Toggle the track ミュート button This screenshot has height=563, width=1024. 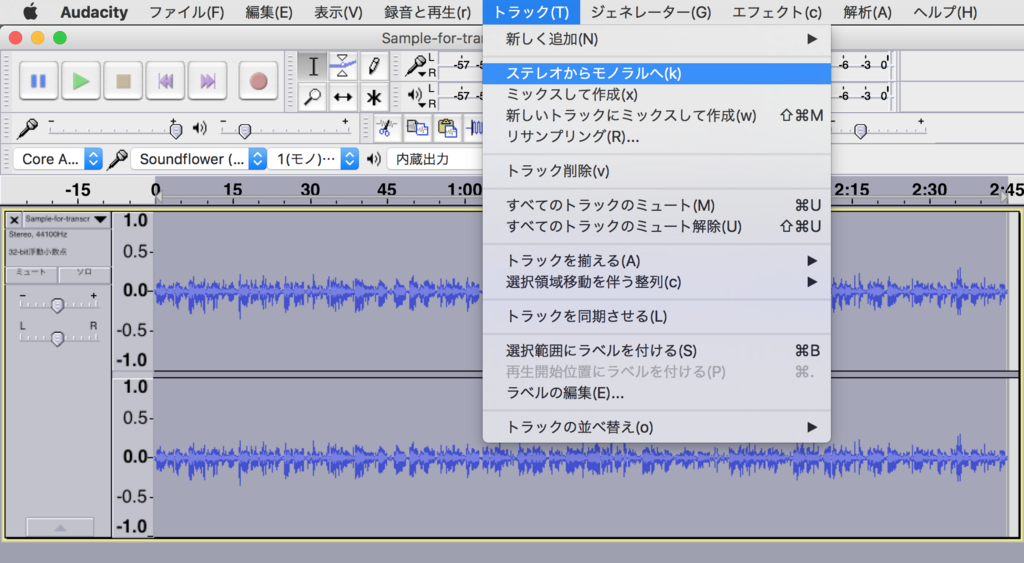pyautogui.click(x=31, y=272)
